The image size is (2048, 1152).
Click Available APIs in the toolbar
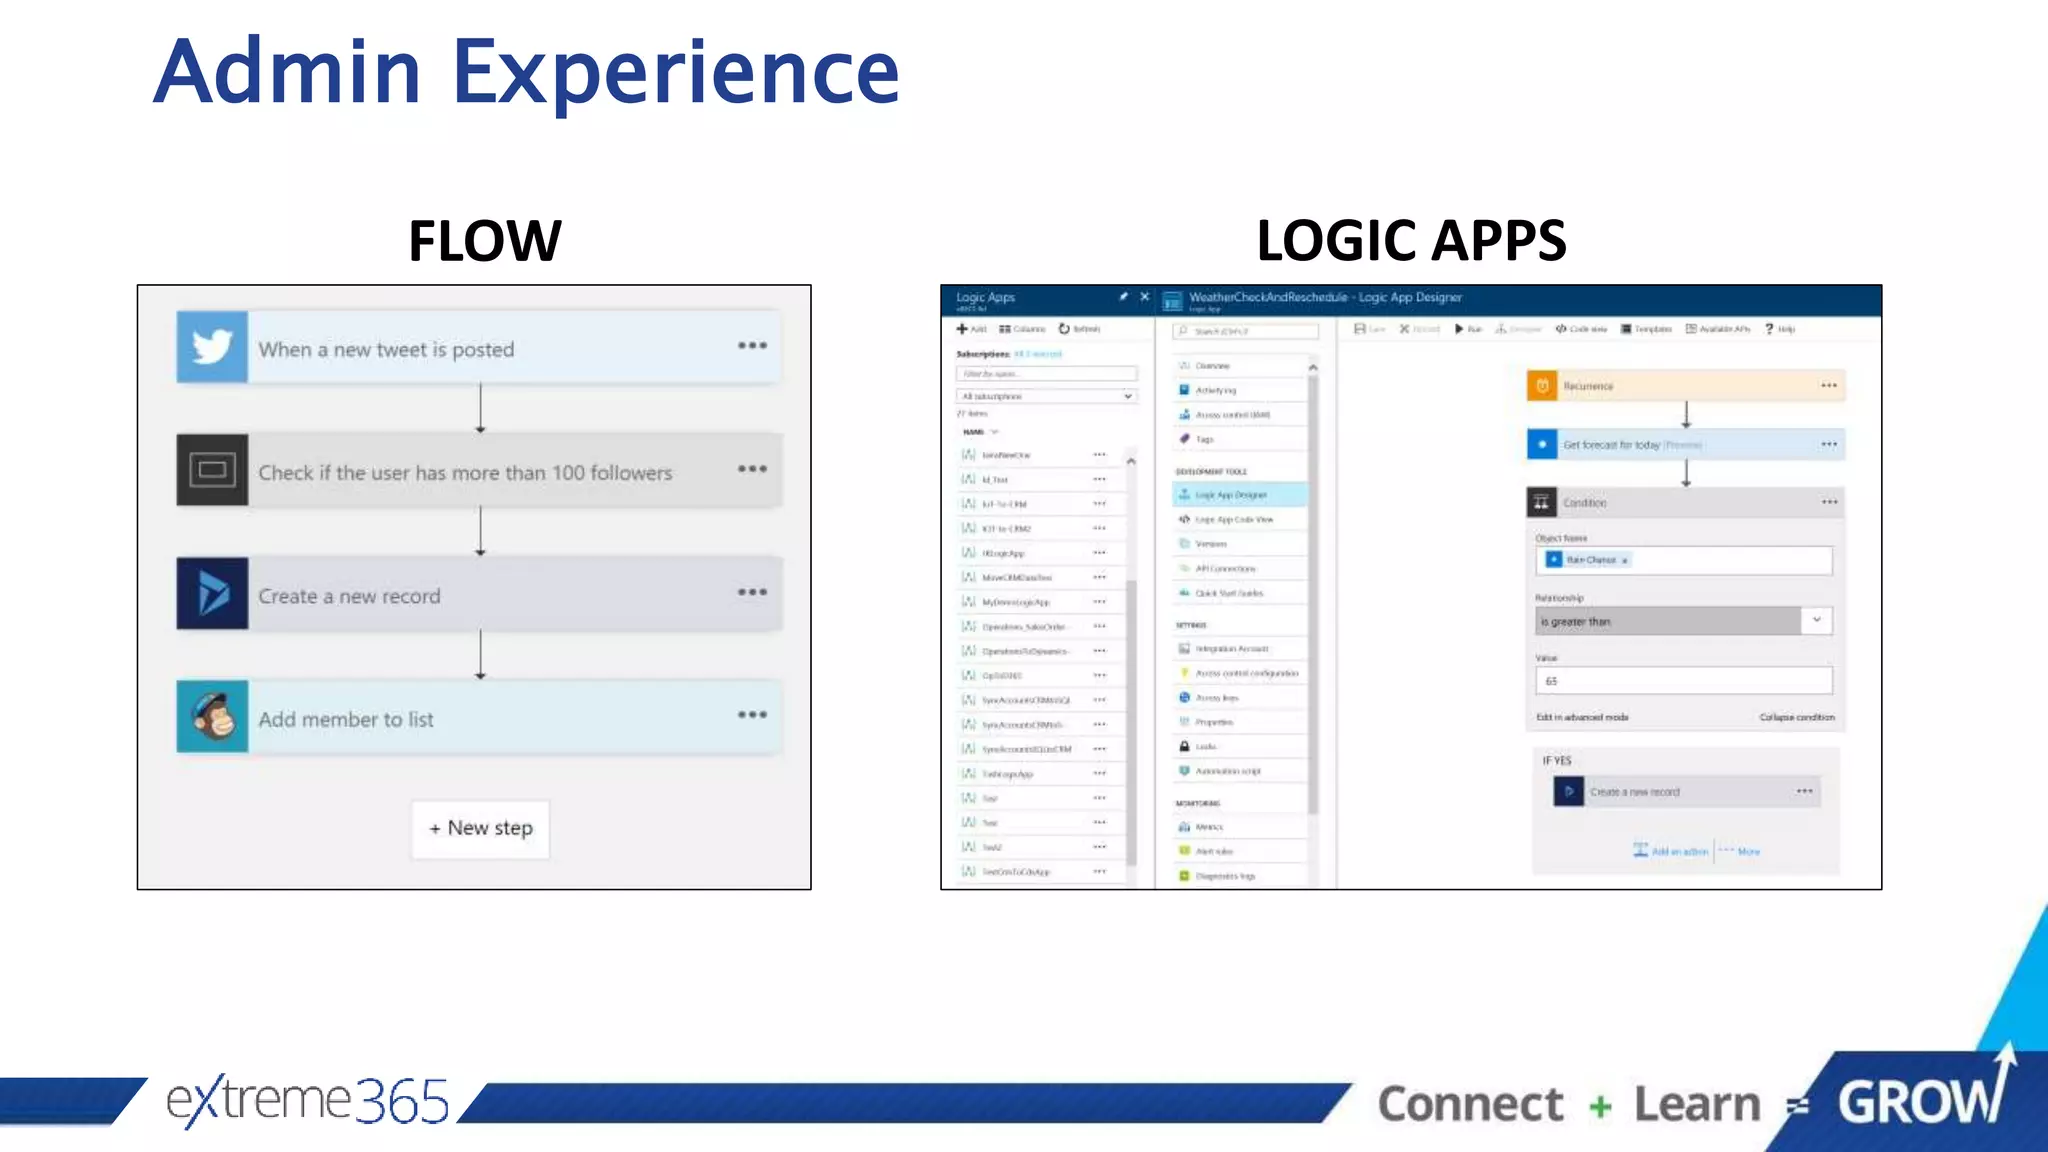pos(1718,329)
